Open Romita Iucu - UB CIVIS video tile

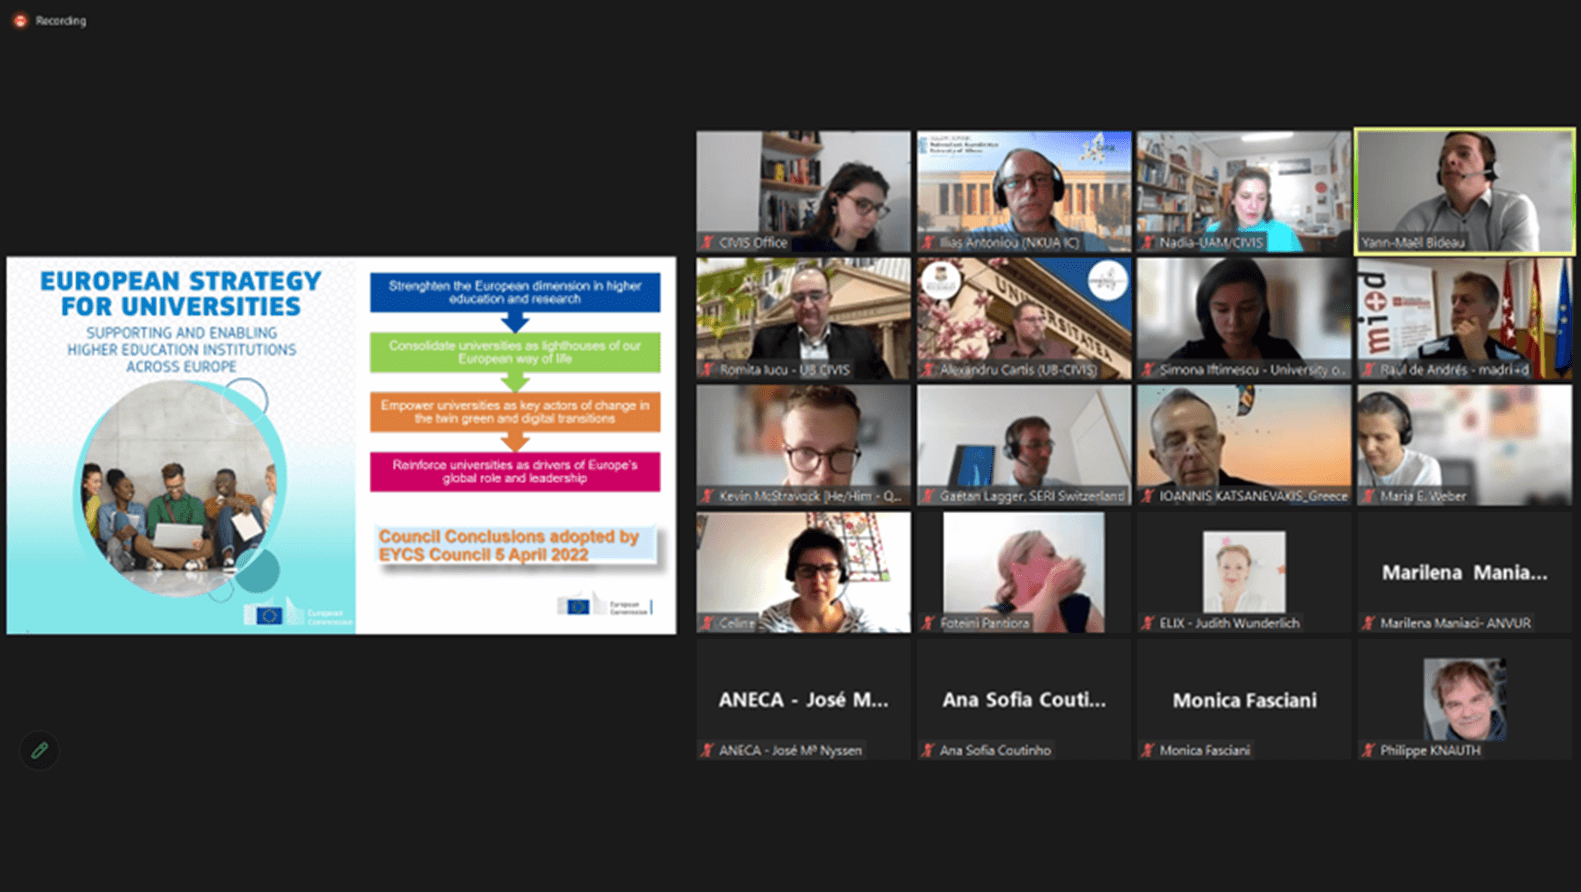803,318
